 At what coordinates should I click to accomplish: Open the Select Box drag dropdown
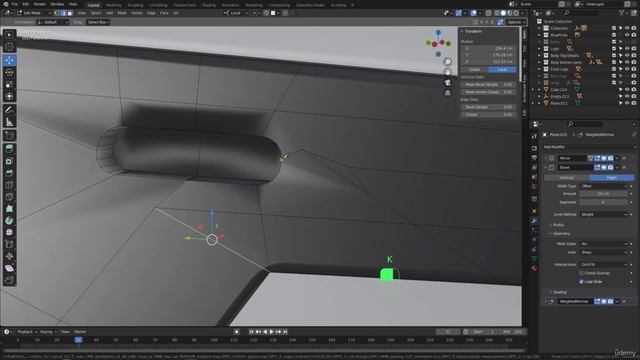coord(98,22)
